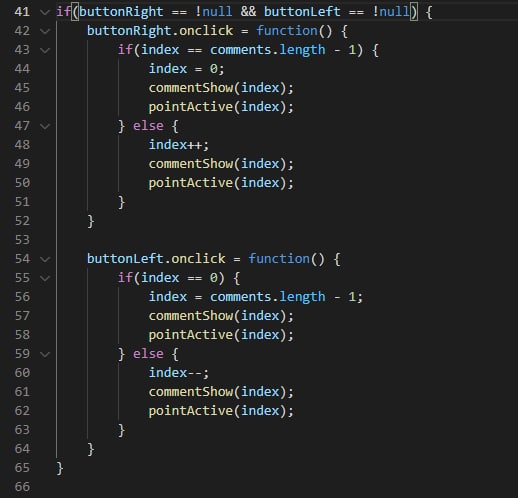Click line number 41 in the gutter
Image resolution: width=518 pixels, height=498 pixels.
click(22, 12)
